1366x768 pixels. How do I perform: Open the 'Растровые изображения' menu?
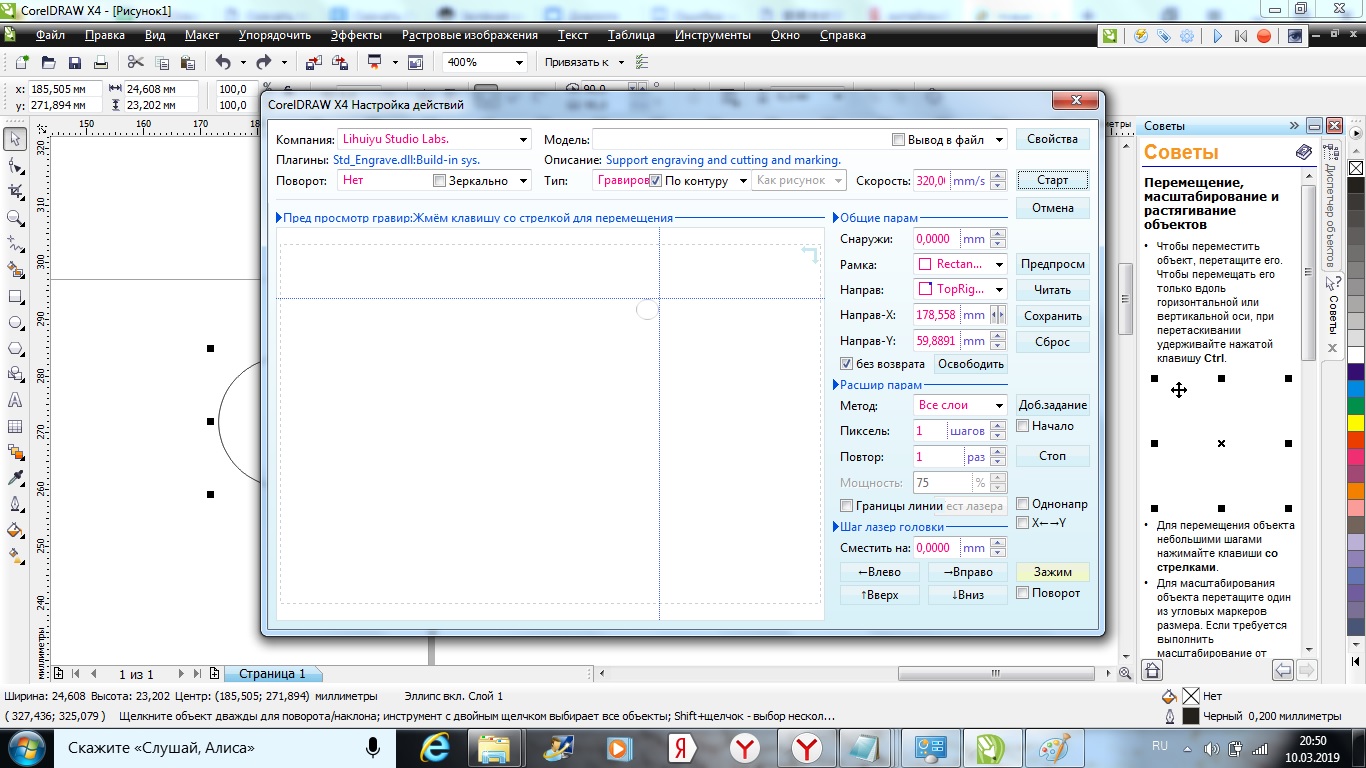(x=470, y=35)
